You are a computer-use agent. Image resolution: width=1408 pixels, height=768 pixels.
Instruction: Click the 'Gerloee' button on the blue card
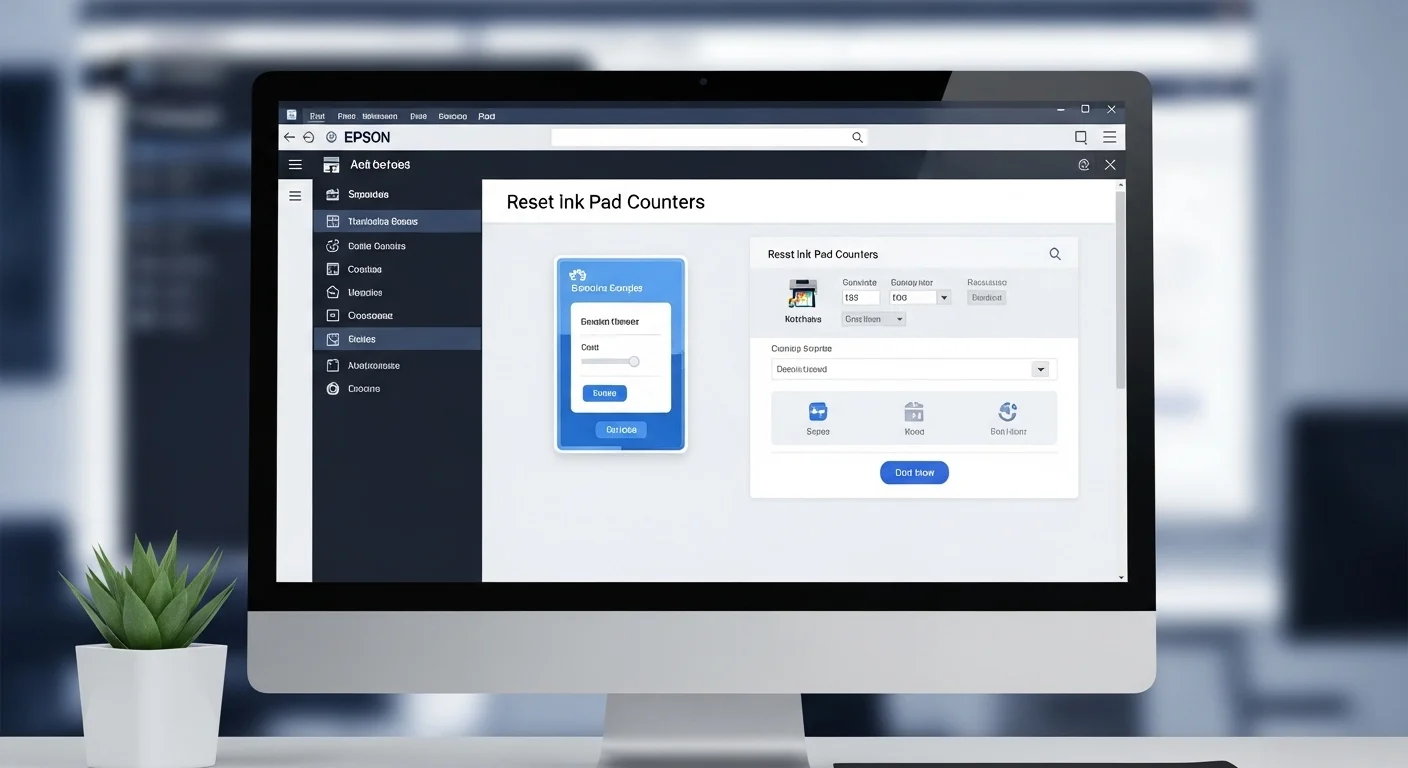[x=621, y=429]
